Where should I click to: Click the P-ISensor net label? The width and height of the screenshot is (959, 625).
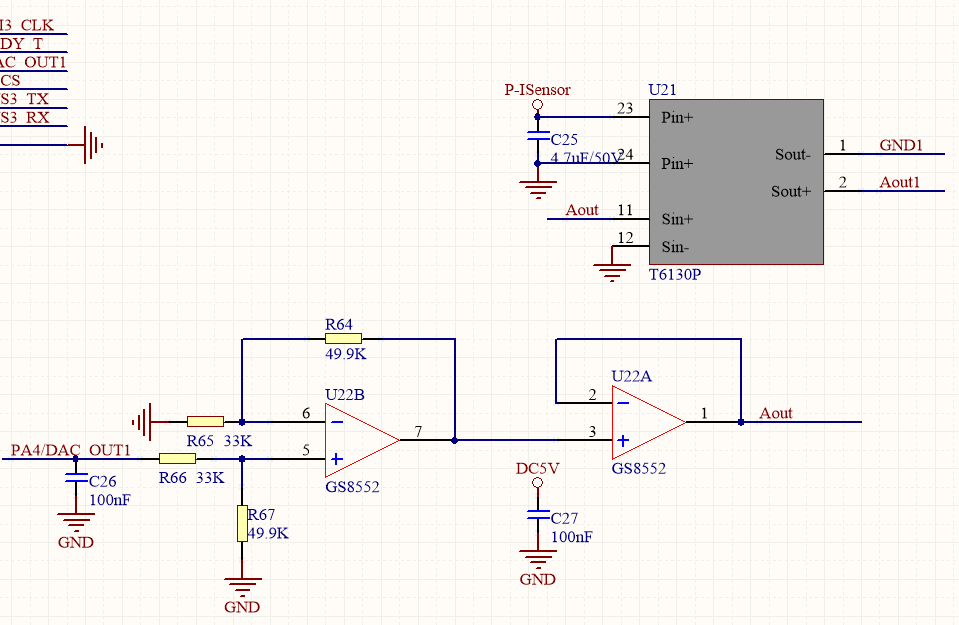pyautogui.click(x=537, y=90)
